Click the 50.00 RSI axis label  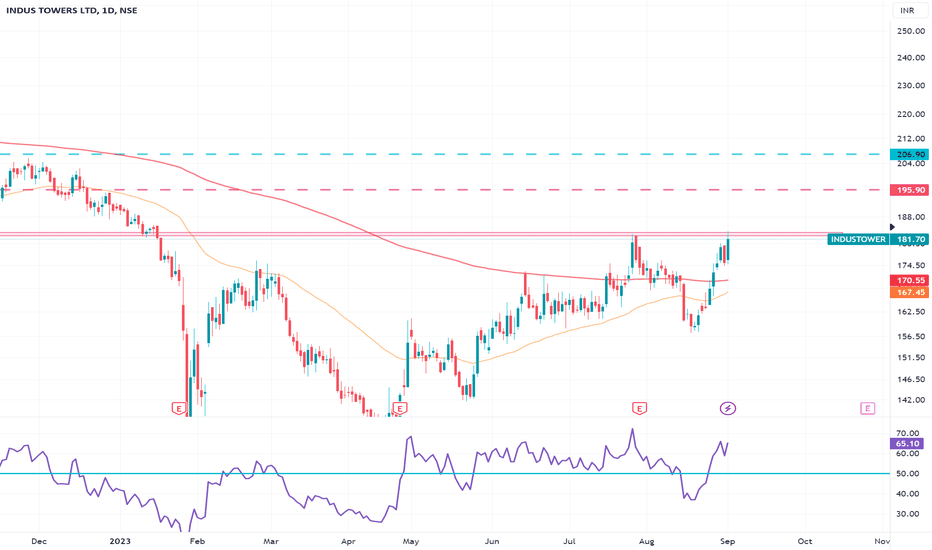point(908,474)
